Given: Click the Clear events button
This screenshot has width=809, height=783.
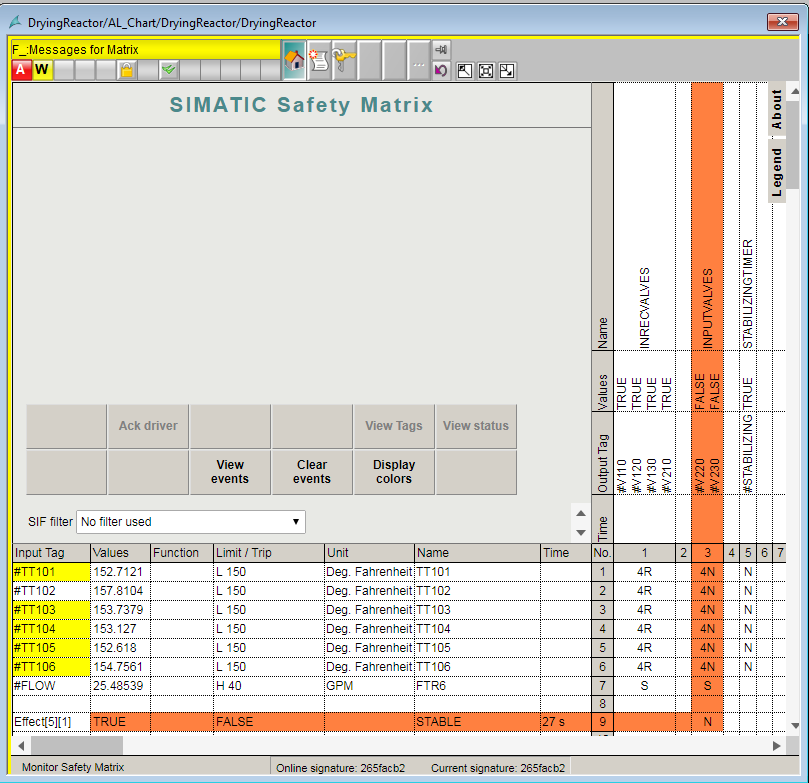Looking at the screenshot, I should coord(312,472).
